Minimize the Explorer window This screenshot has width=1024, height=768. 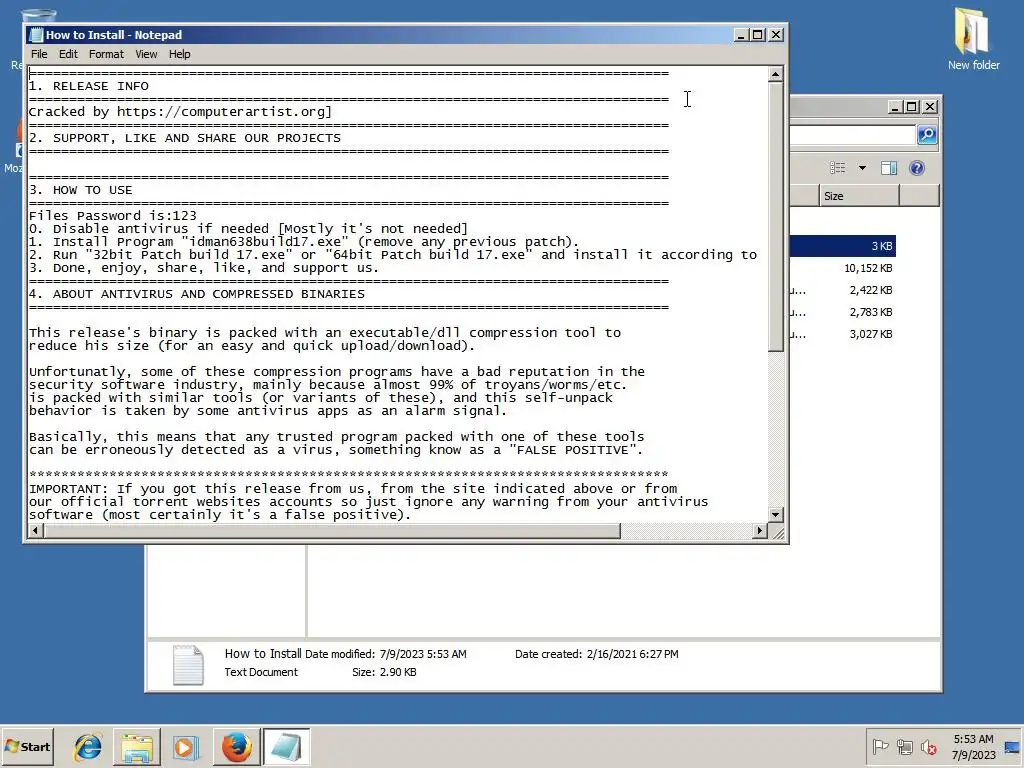click(895, 107)
